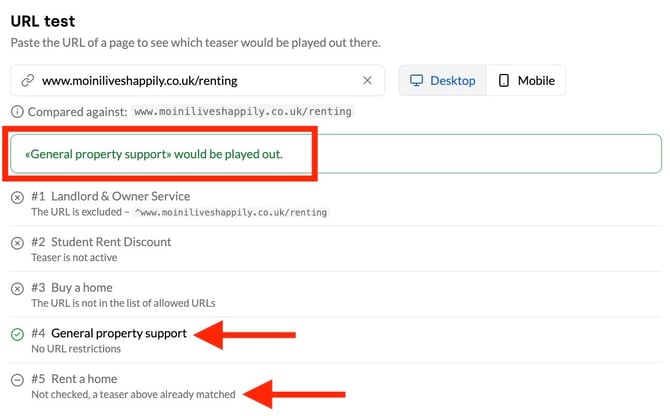Open the #1 Landlord & Owner Service row

(336, 204)
